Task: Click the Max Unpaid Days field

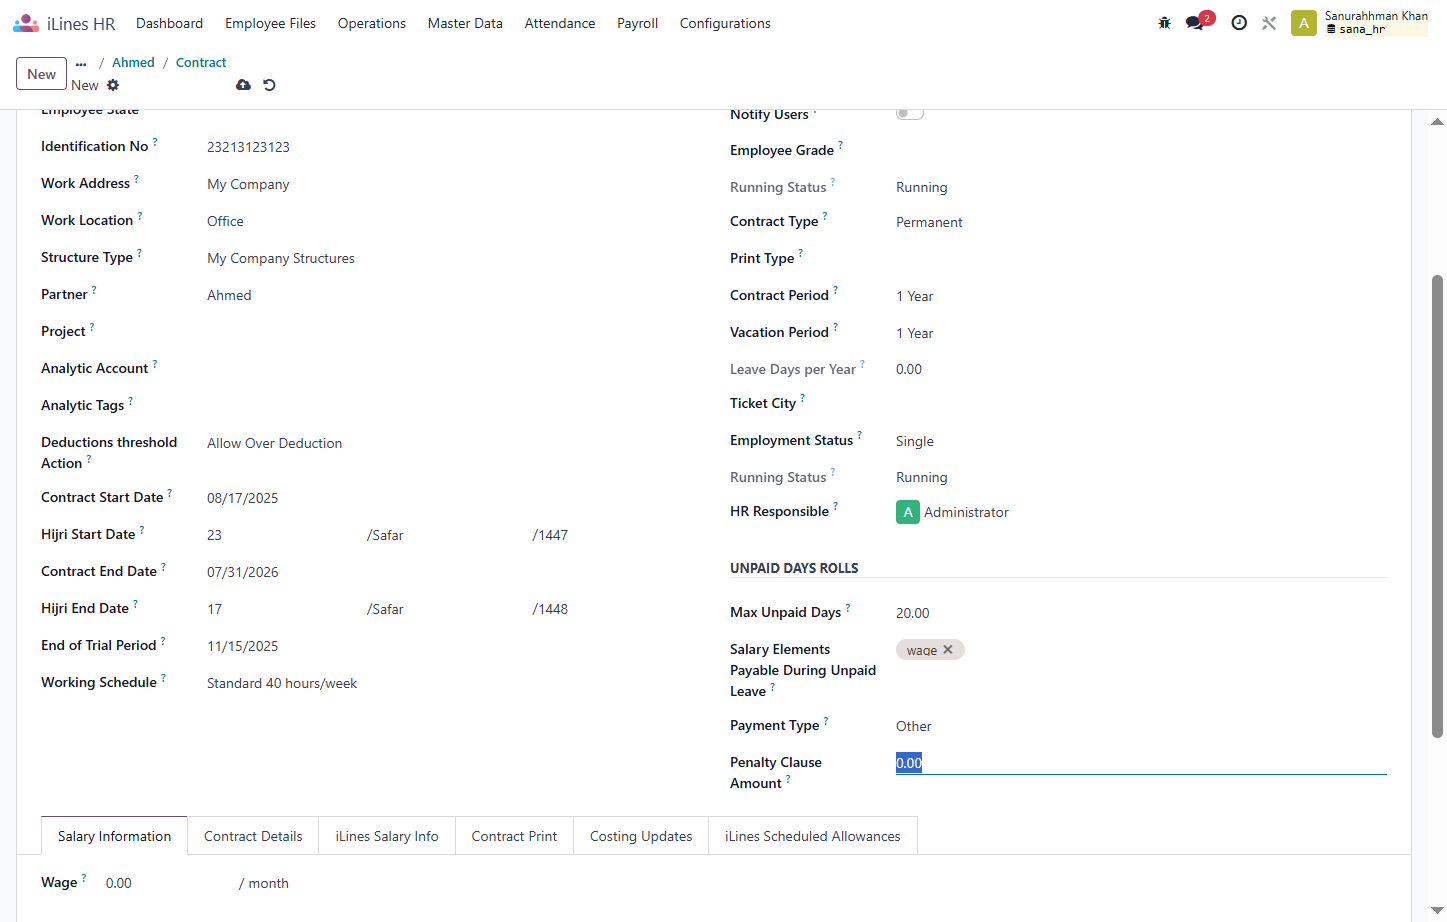Action: pos(1141,613)
